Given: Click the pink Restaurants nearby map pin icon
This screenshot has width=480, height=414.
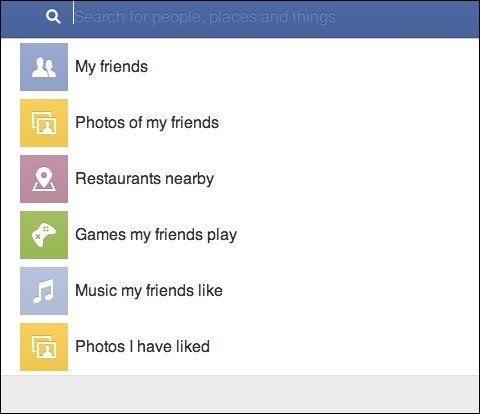Looking at the screenshot, I should click(x=44, y=179).
